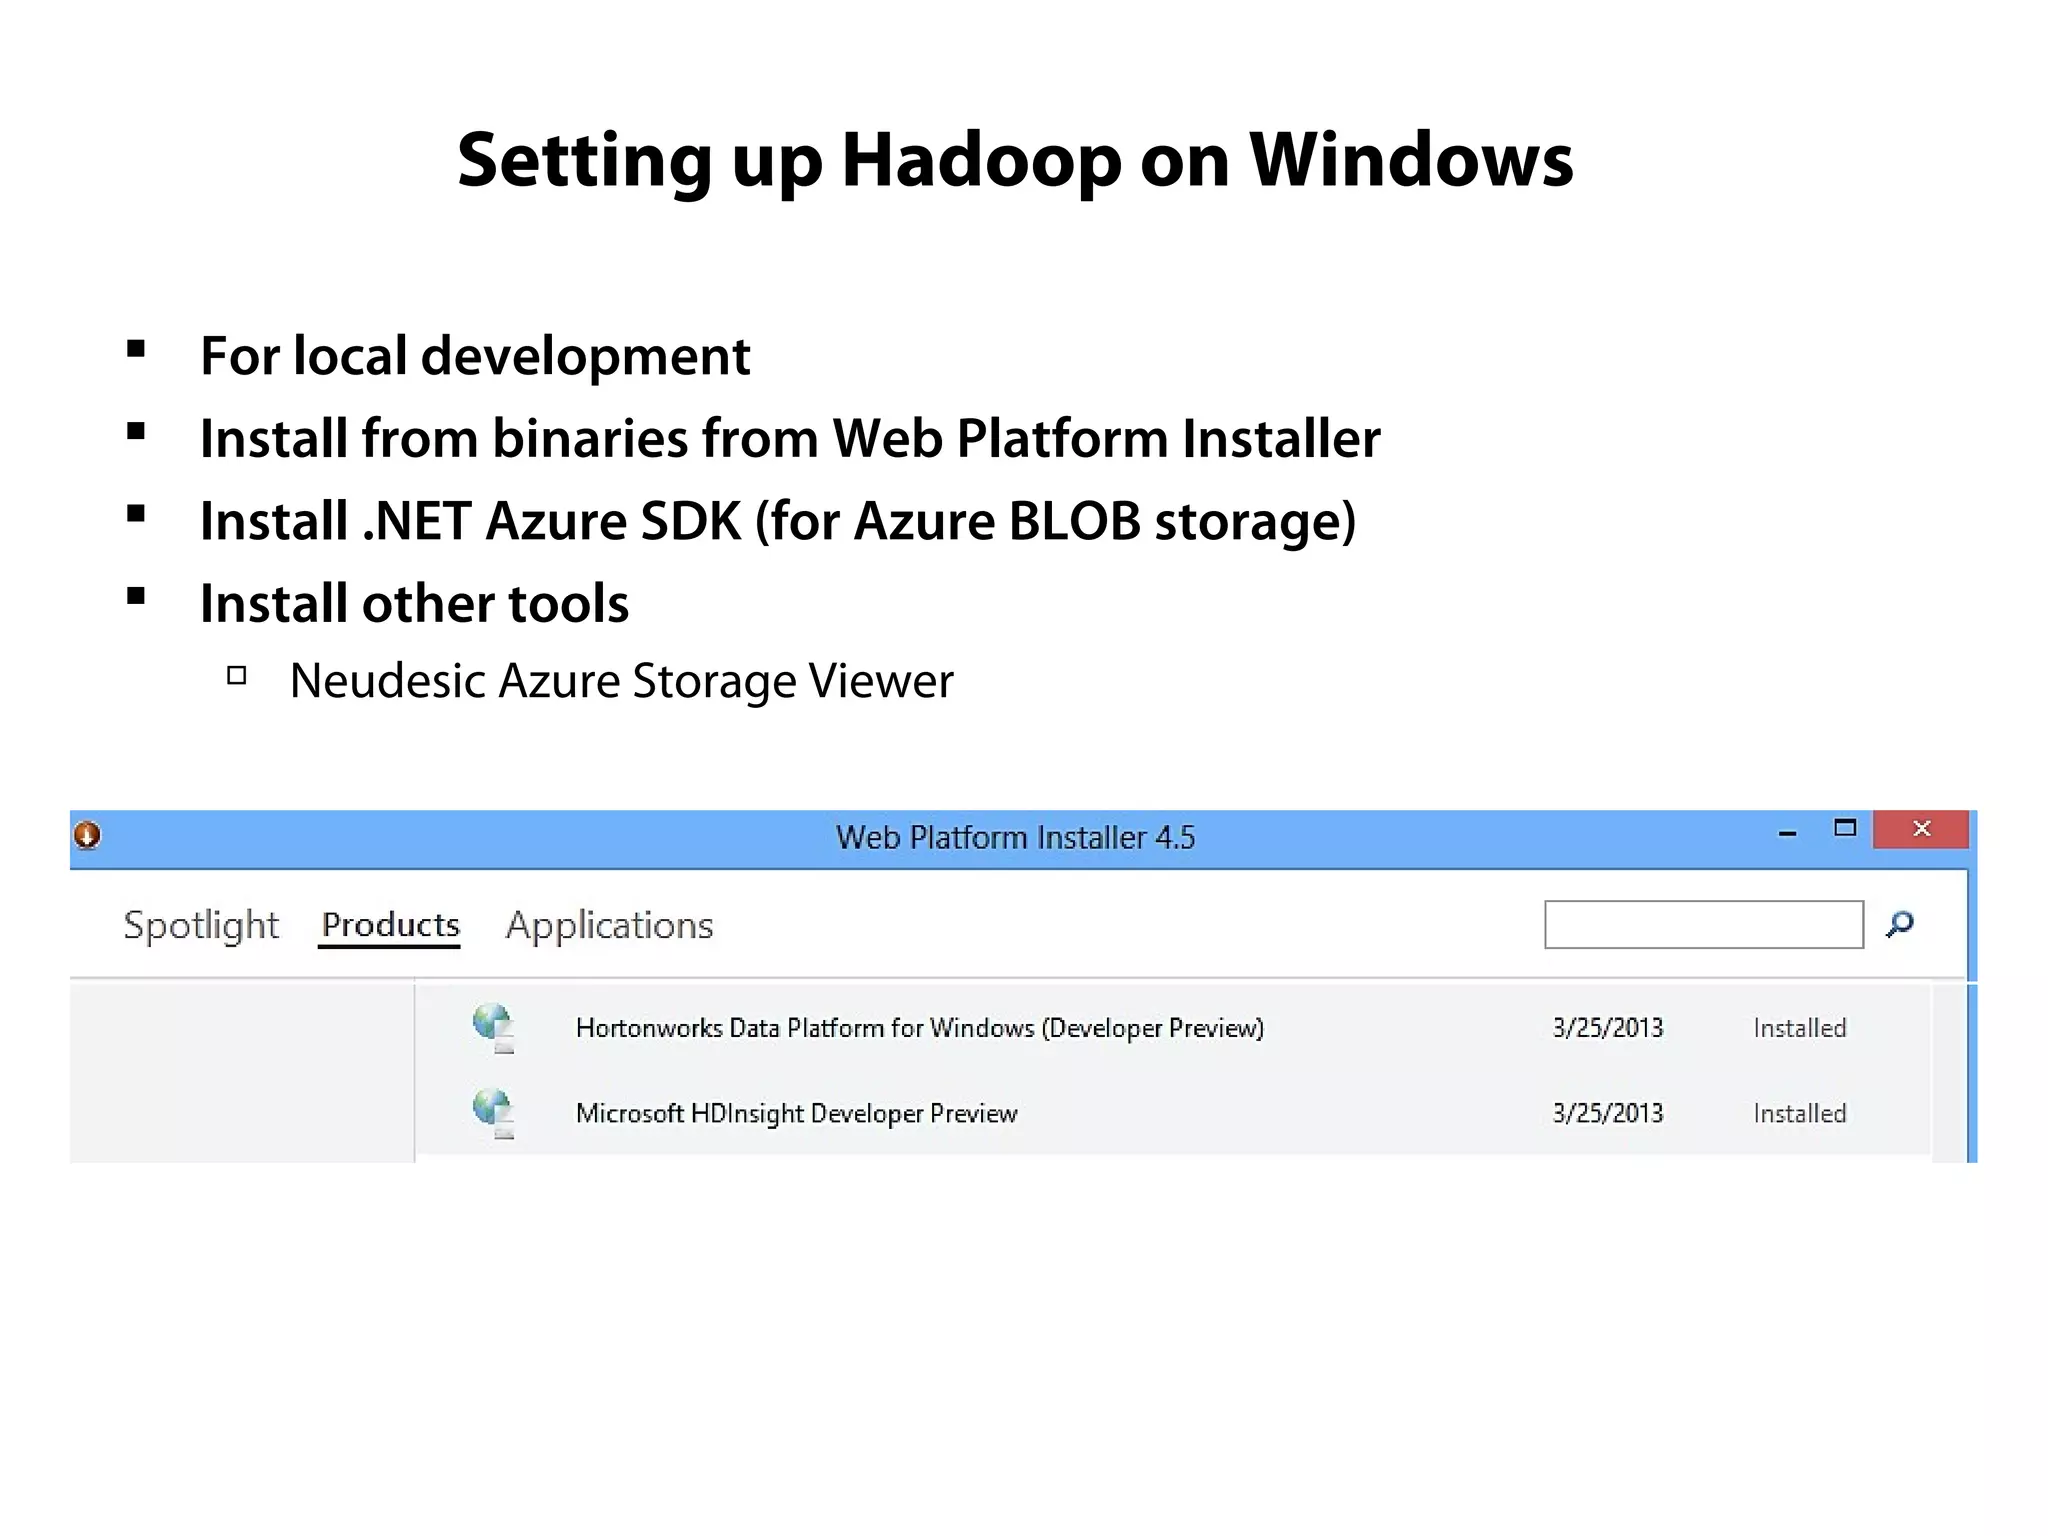Click the 3/25/2013 date for Hortonworks

point(1608,1028)
